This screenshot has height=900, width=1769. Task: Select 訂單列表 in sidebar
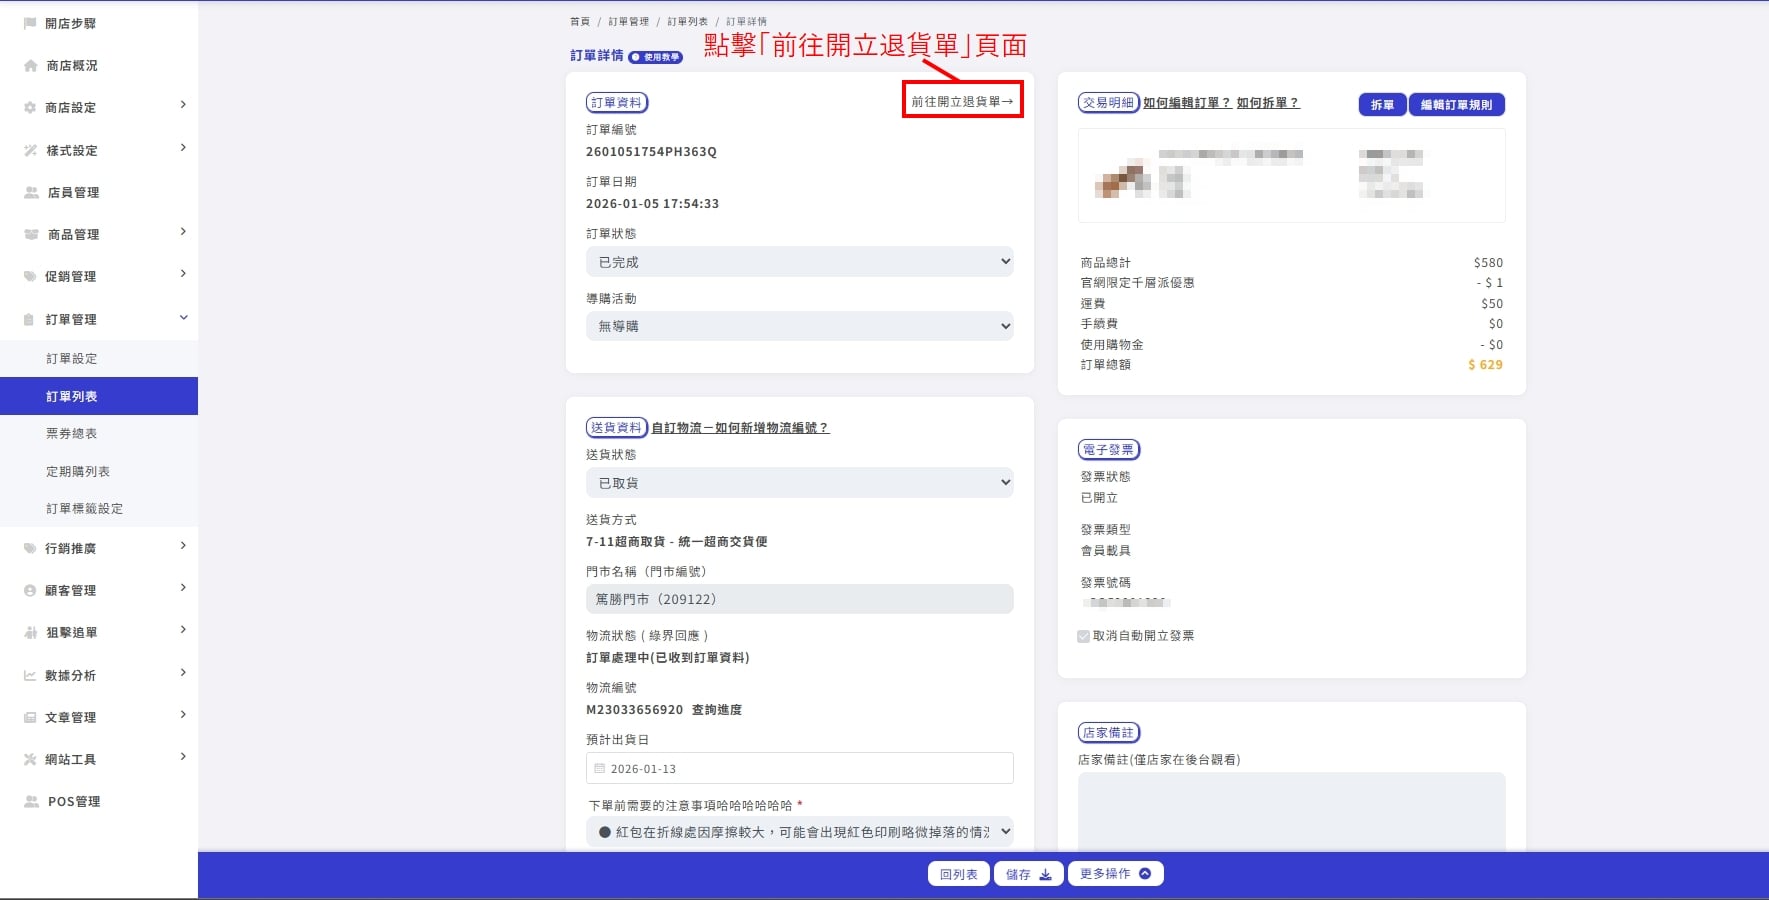[99, 396]
